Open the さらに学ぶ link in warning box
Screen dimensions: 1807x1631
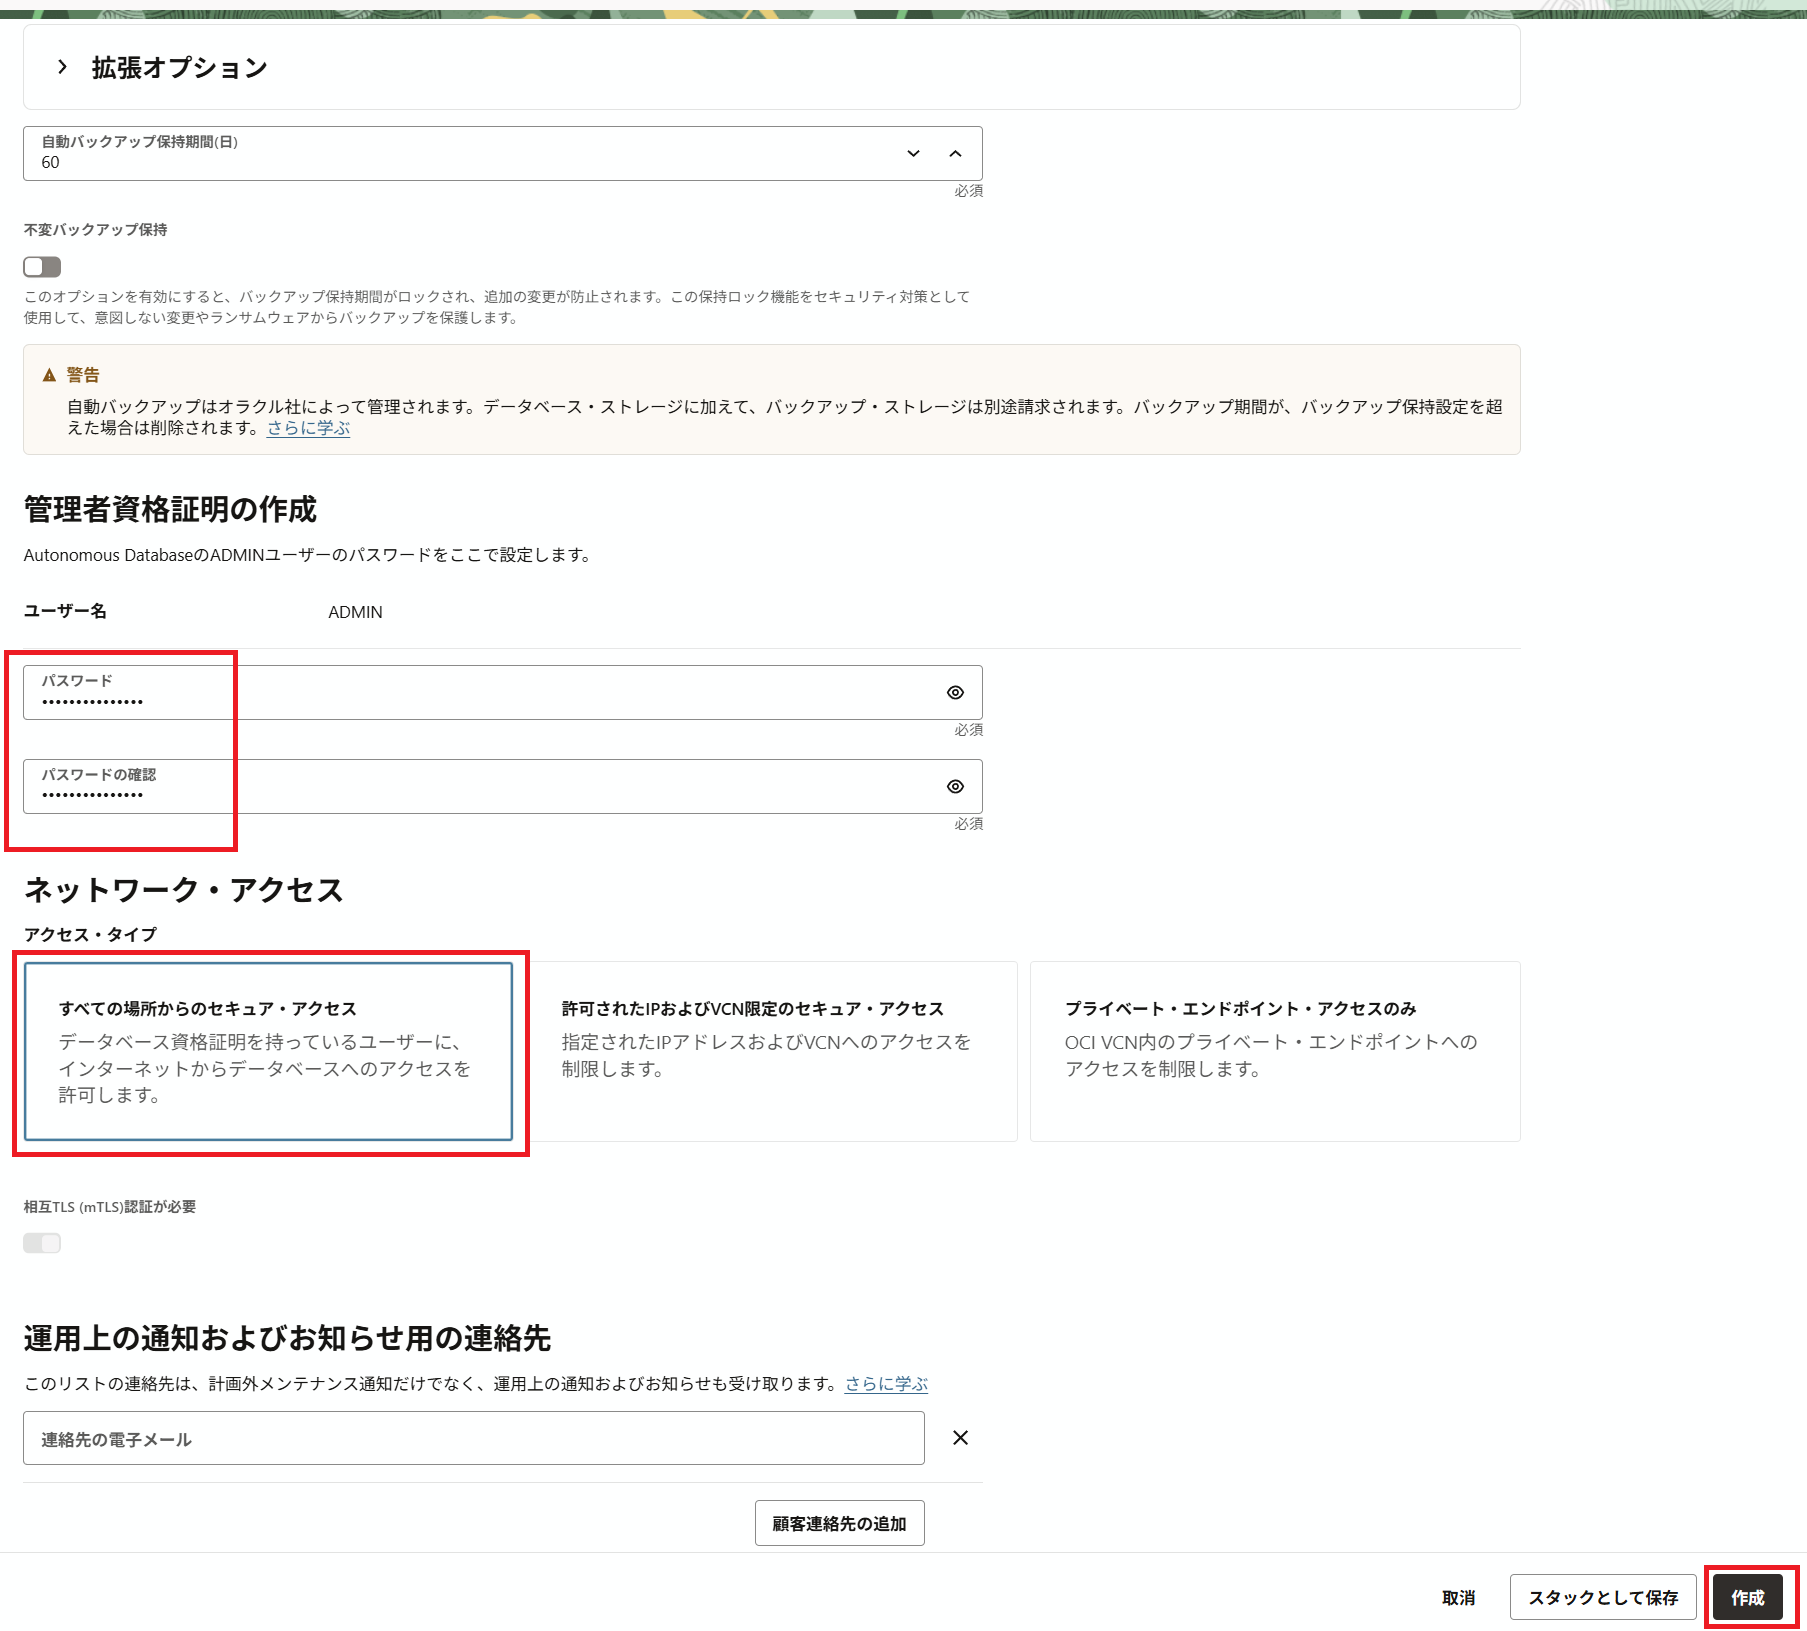tap(308, 428)
